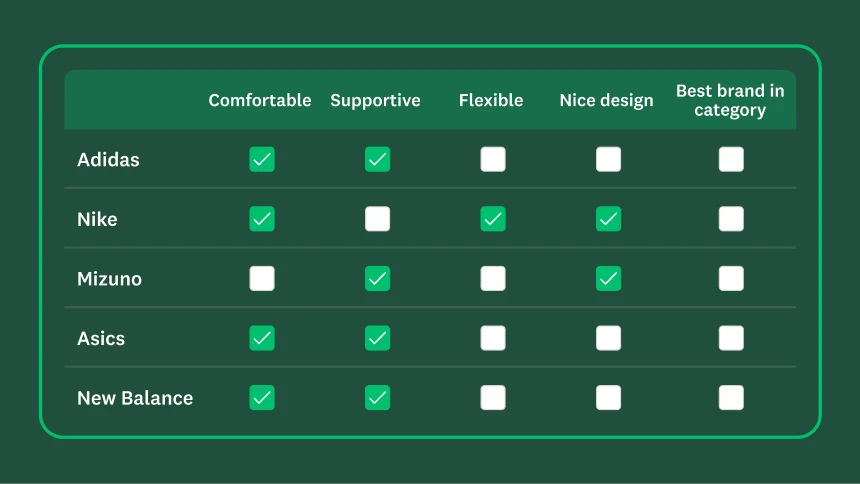Uncheck Supportive for Mizuno

377,278
